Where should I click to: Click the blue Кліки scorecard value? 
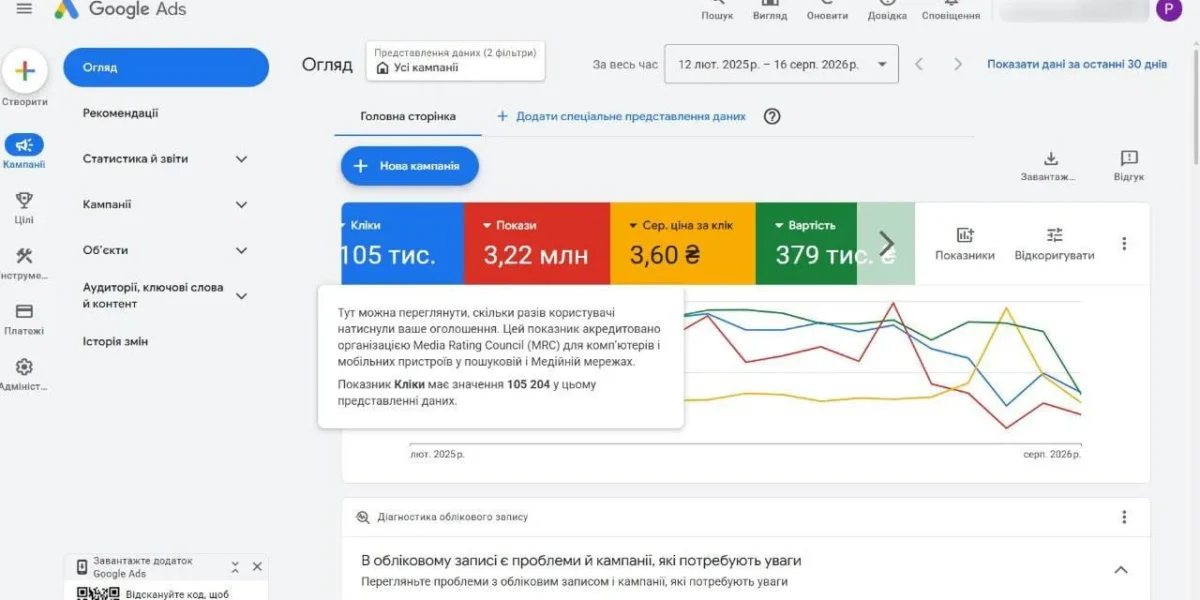pos(389,255)
